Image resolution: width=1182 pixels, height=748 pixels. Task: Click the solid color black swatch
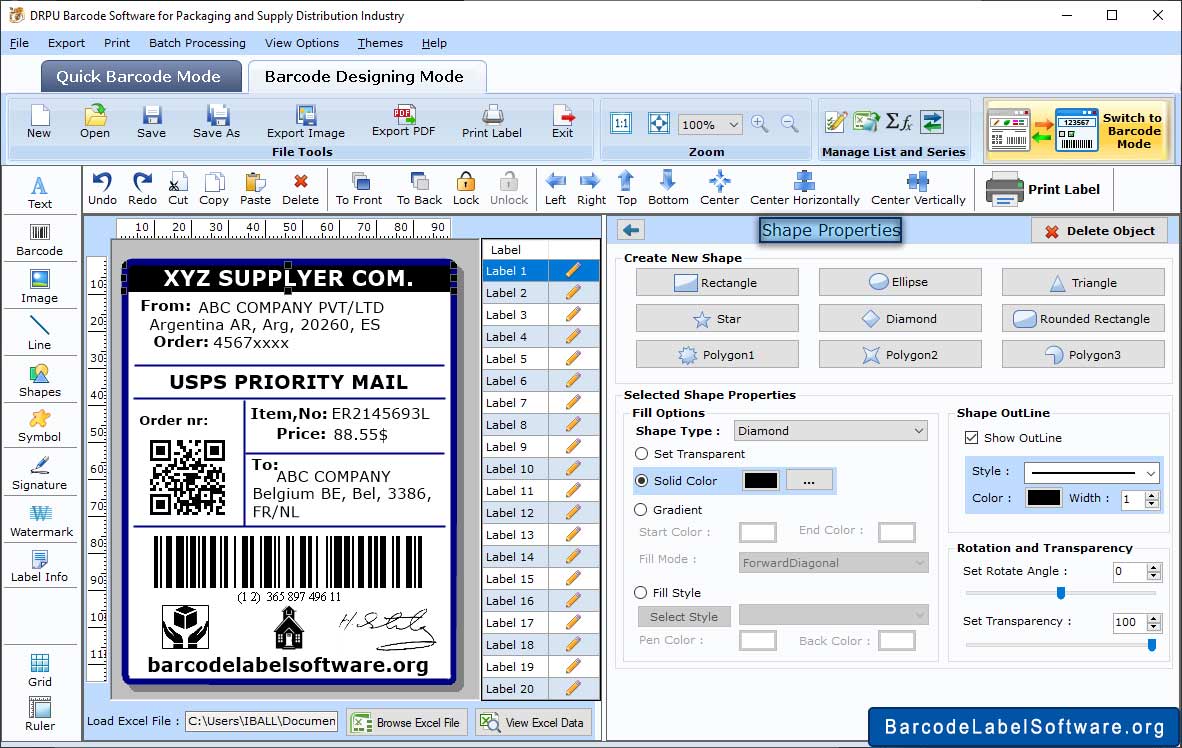[761, 480]
